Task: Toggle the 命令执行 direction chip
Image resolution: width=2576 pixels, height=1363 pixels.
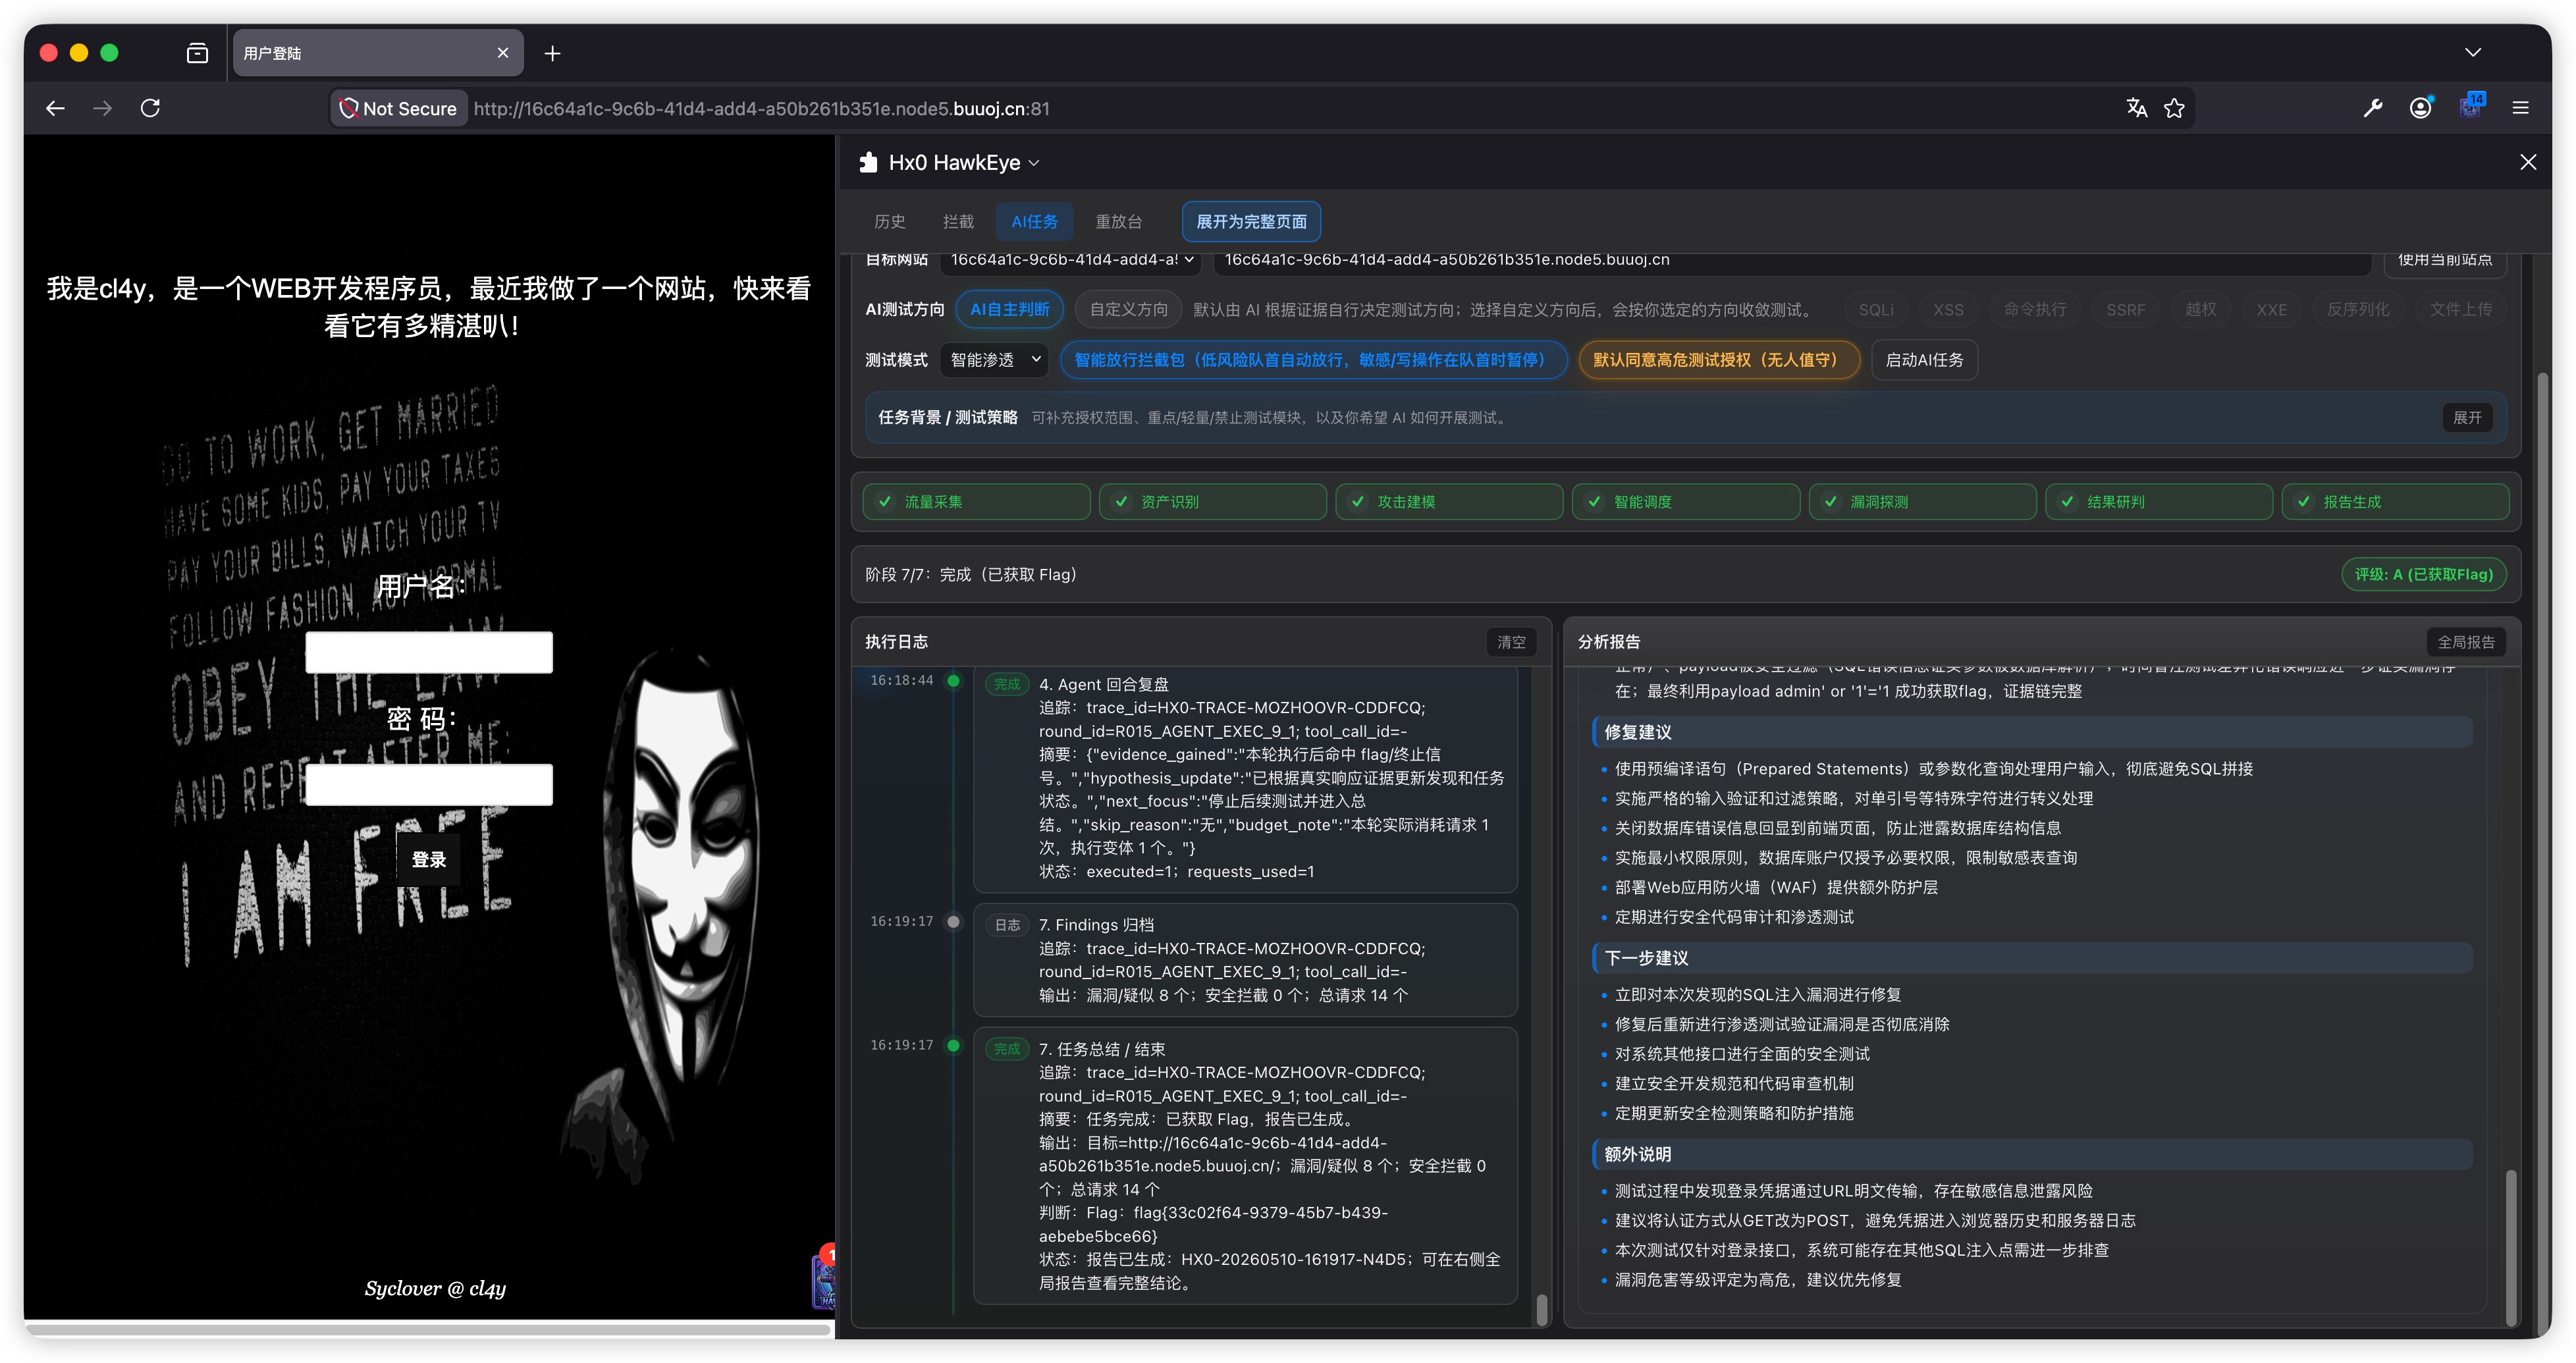Action: tap(2034, 310)
